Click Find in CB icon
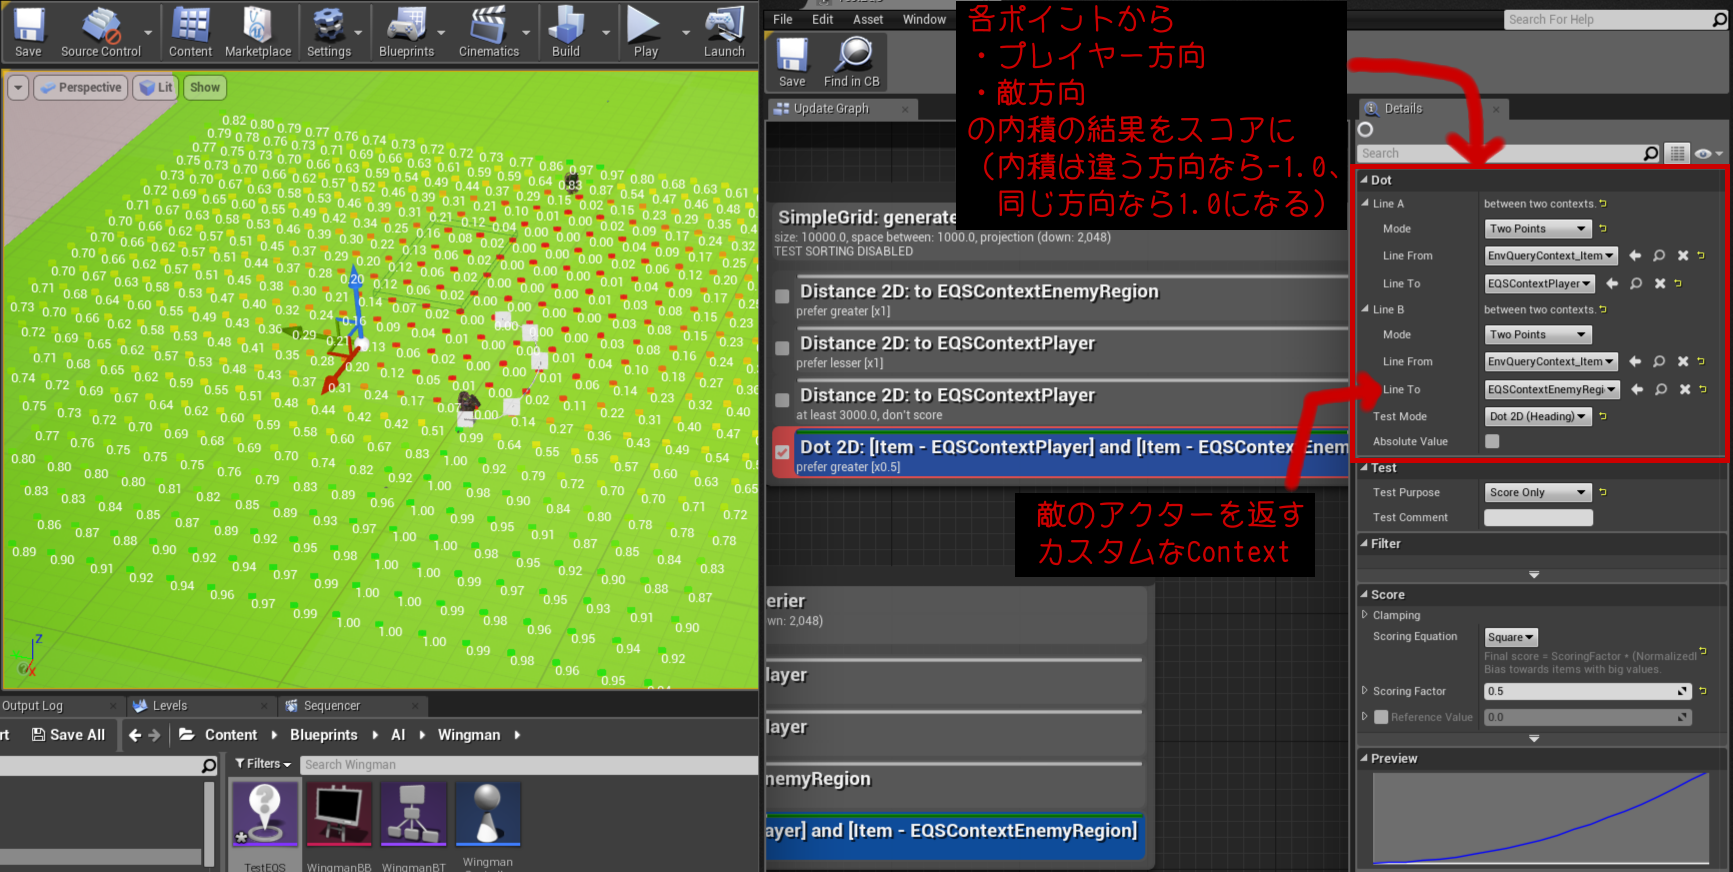This screenshot has width=1733, height=872. [852, 62]
